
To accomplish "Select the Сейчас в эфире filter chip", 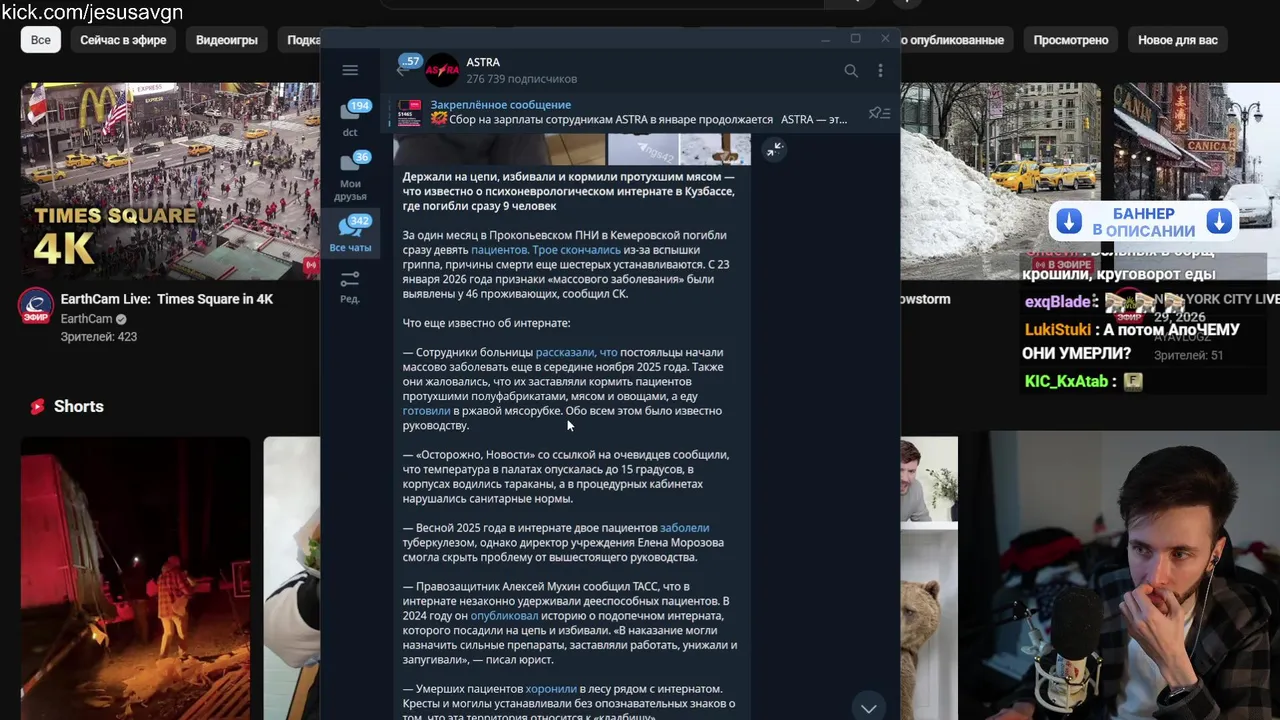I will pos(123,40).
